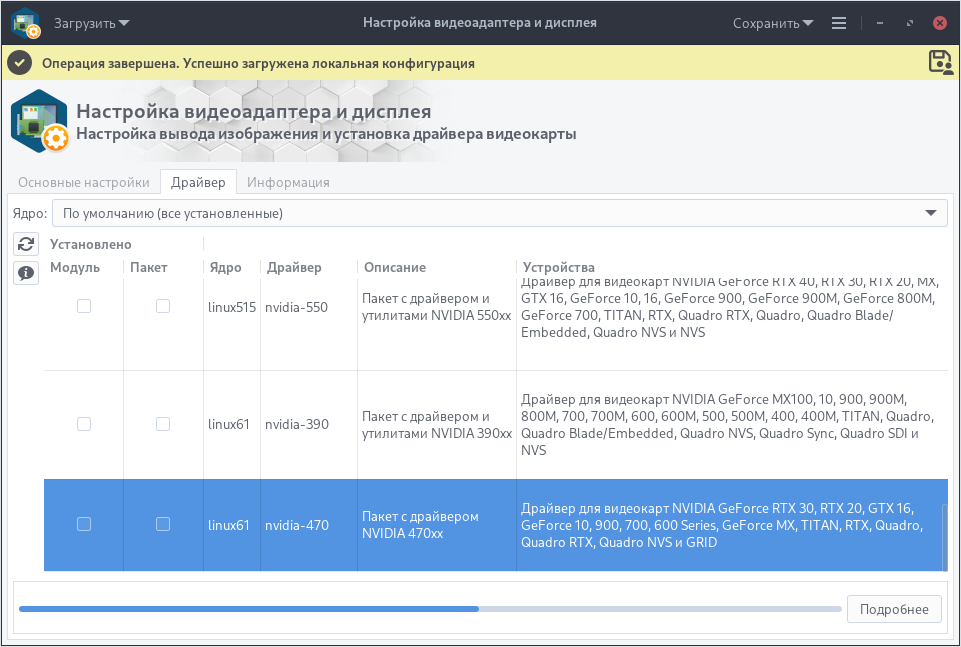Maximize the window using title bar button

click(909, 23)
